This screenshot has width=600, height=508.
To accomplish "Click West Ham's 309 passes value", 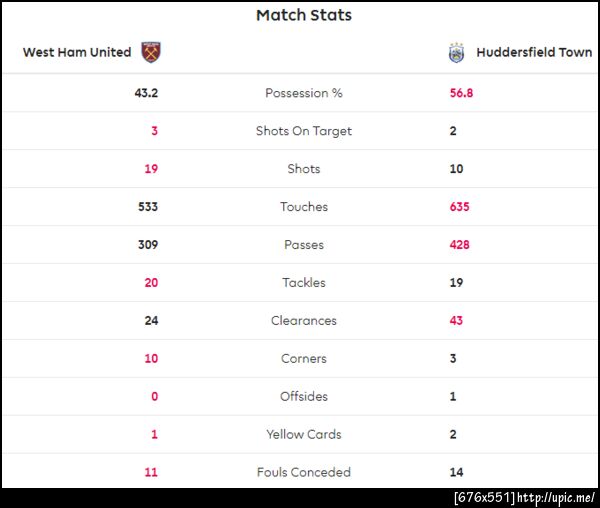I will coord(147,245).
